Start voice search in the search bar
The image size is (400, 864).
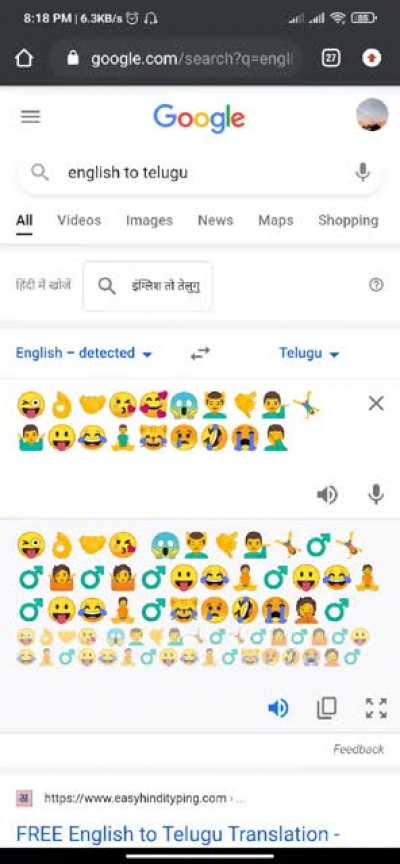click(x=363, y=172)
